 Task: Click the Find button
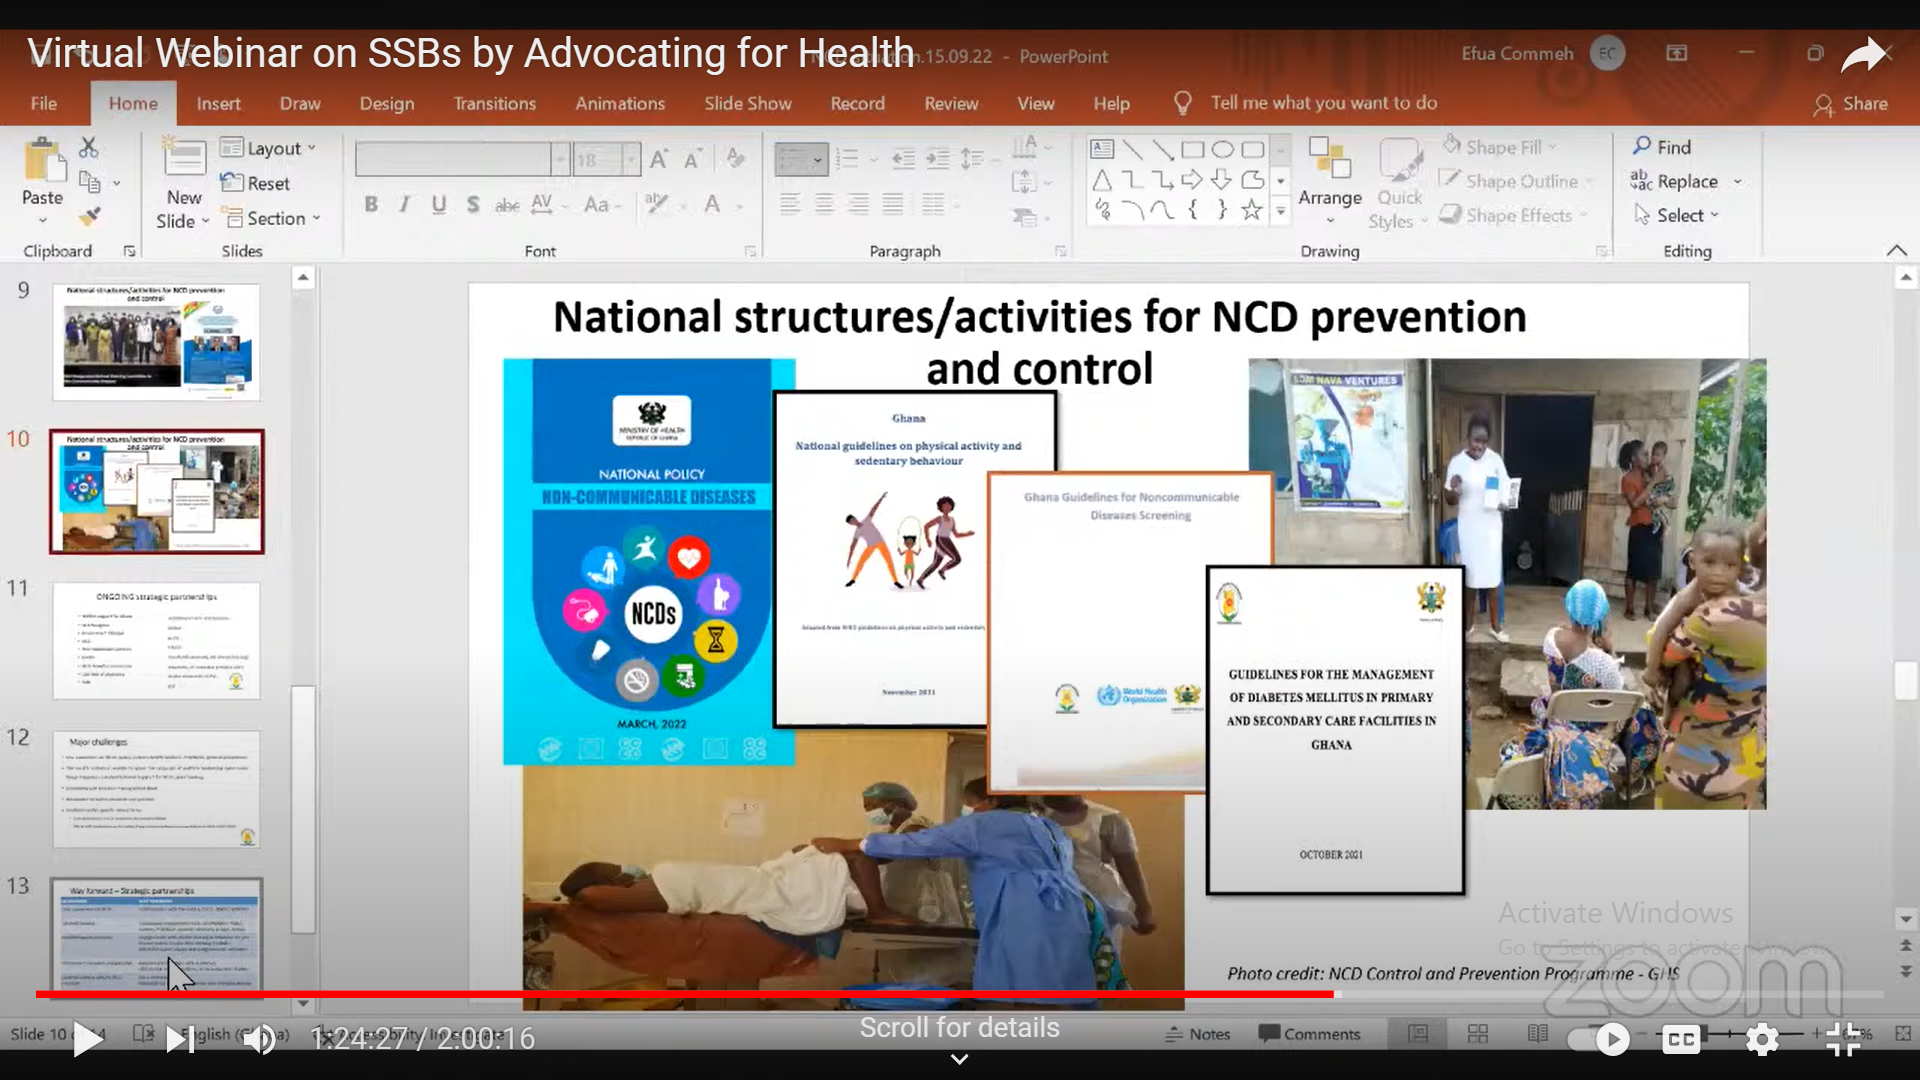[x=1663, y=147]
